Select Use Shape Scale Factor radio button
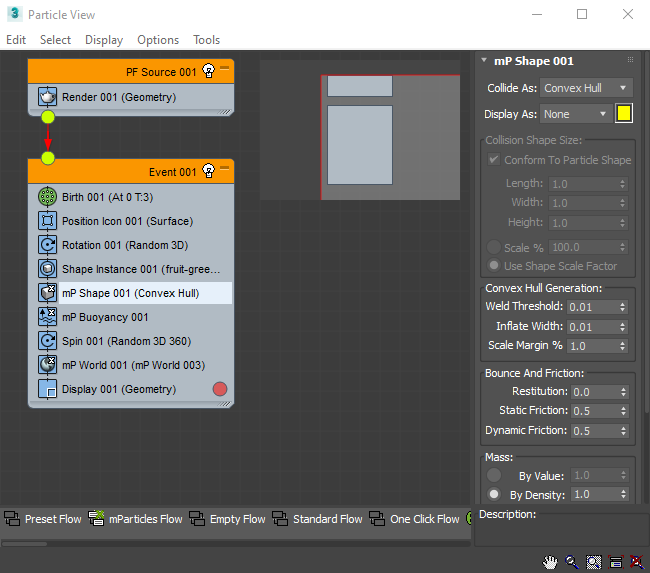The height and width of the screenshot is (573, 650). coord(493,265)
